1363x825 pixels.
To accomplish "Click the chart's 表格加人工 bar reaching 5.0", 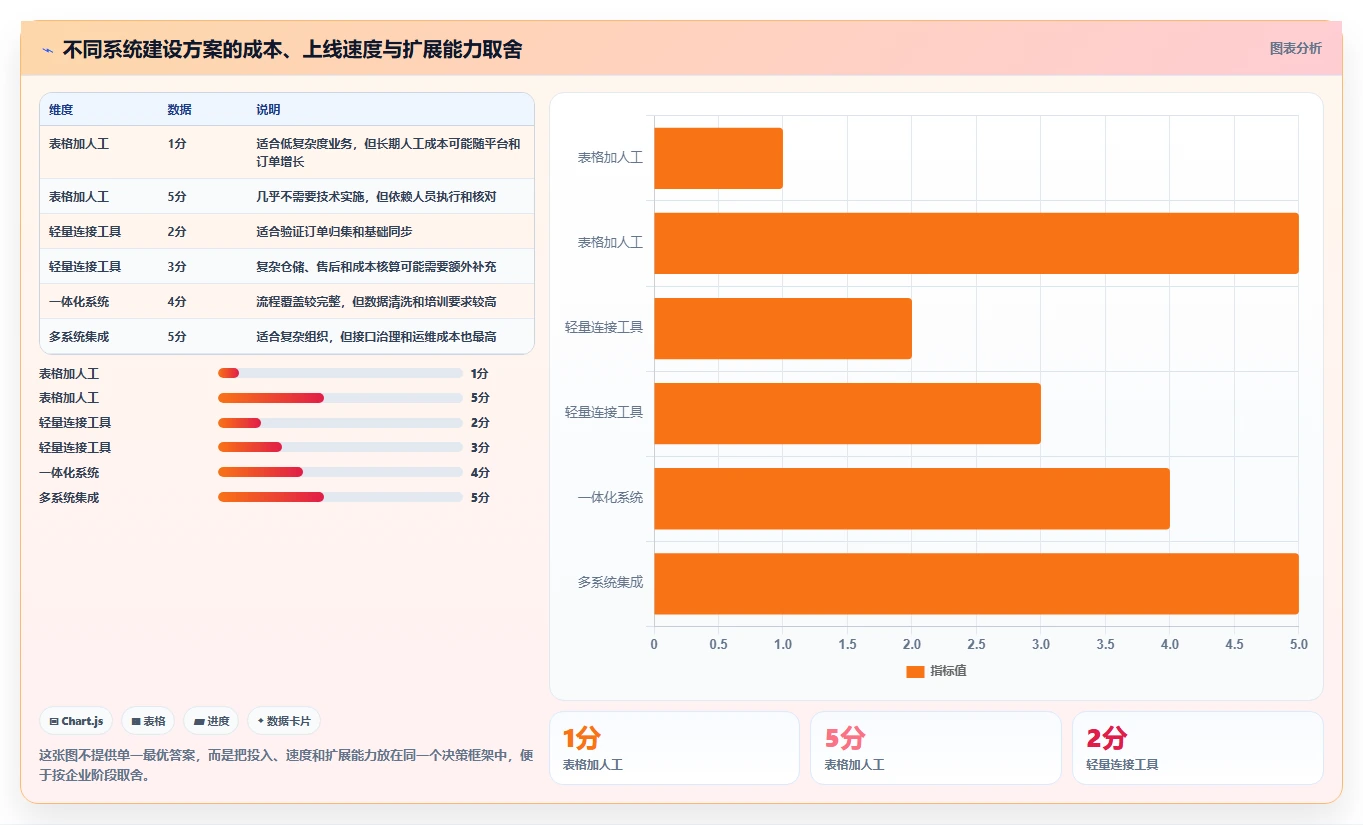I will (x=976, y=243).
